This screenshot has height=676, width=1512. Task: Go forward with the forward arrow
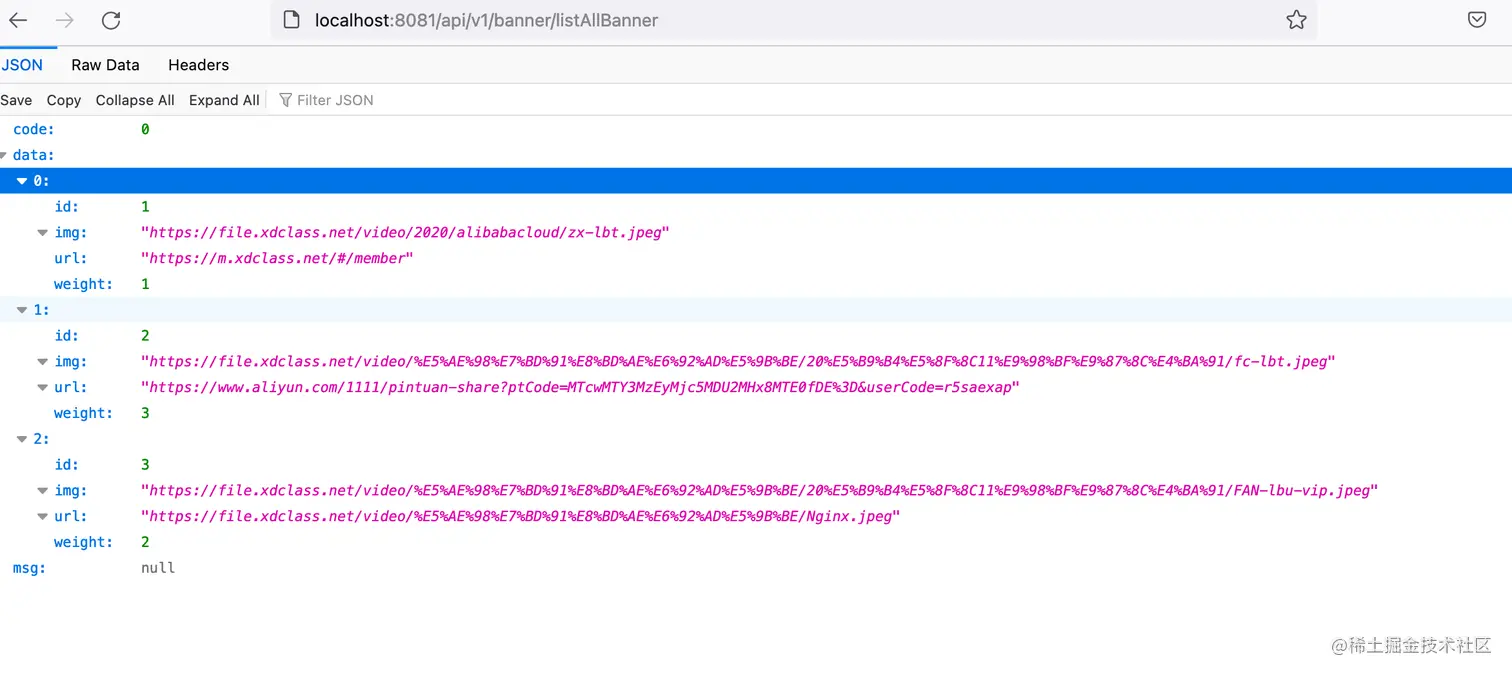point(64,20)
